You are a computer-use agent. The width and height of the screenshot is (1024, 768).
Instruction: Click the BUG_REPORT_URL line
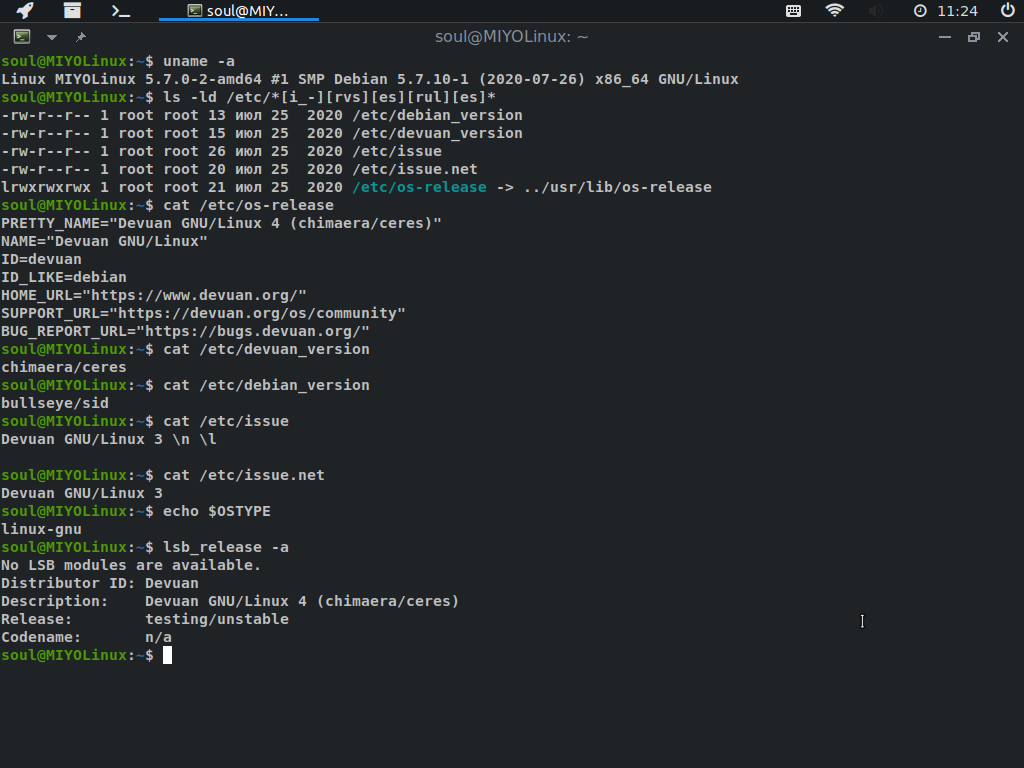185,331
